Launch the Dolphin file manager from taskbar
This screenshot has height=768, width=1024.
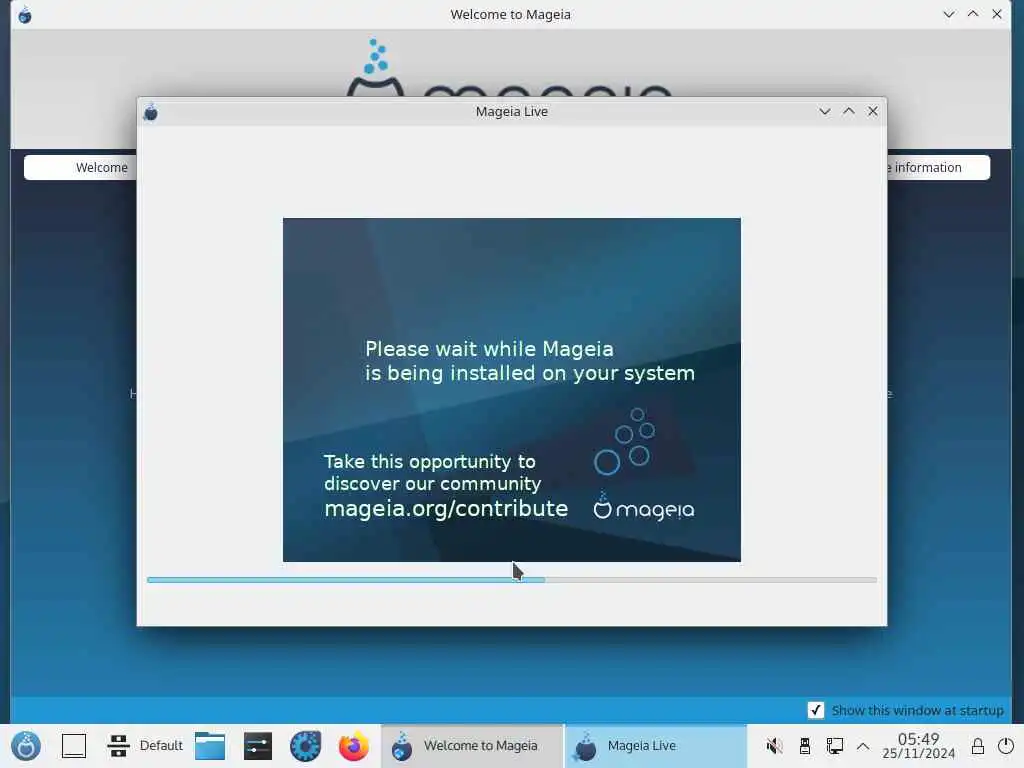[x=210, y=746]
